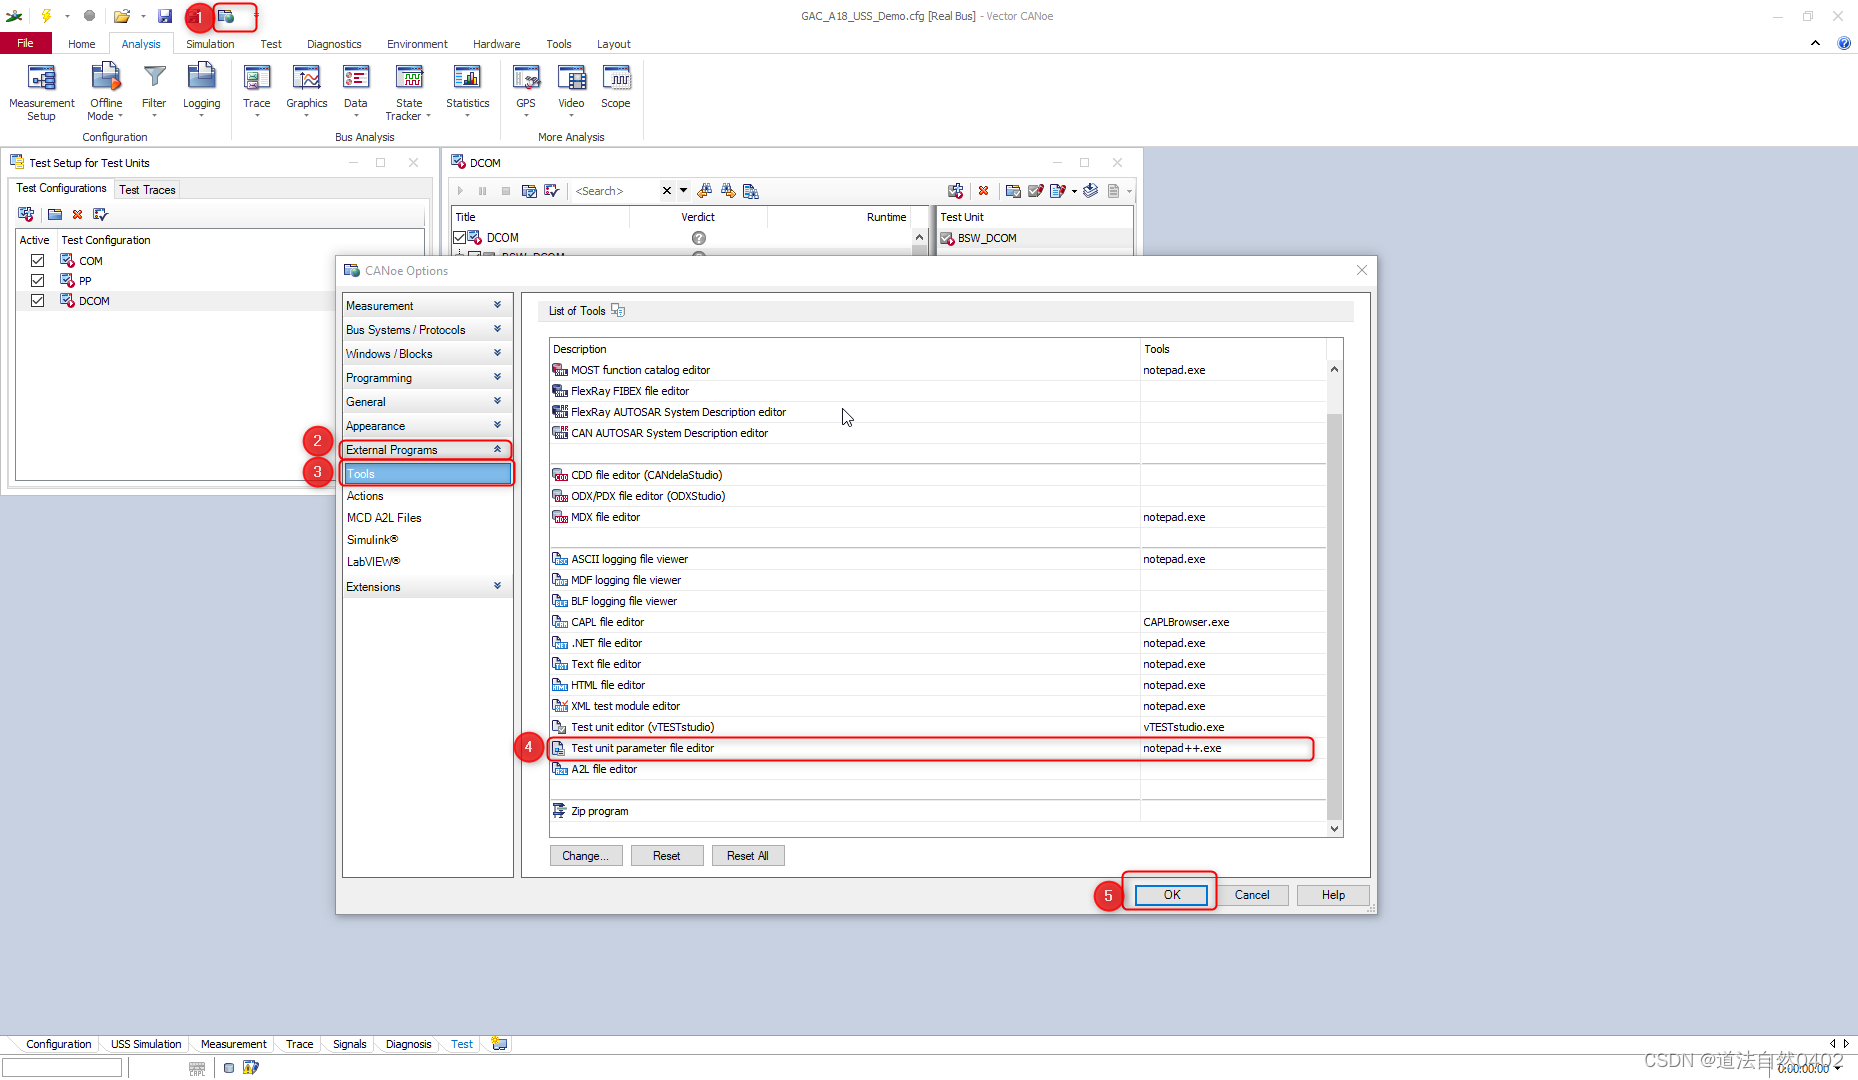Click the Reset All button

pos(747,855)
